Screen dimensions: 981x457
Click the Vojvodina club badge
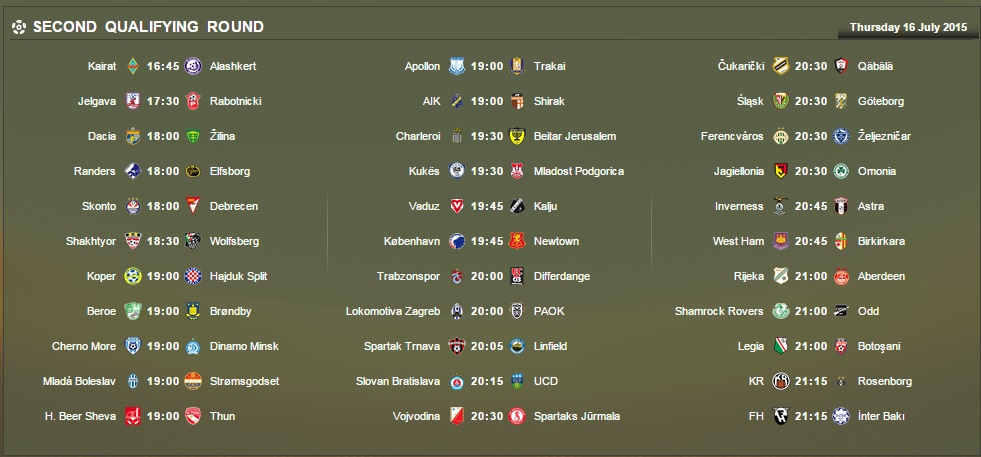click(x=456, y=416)
